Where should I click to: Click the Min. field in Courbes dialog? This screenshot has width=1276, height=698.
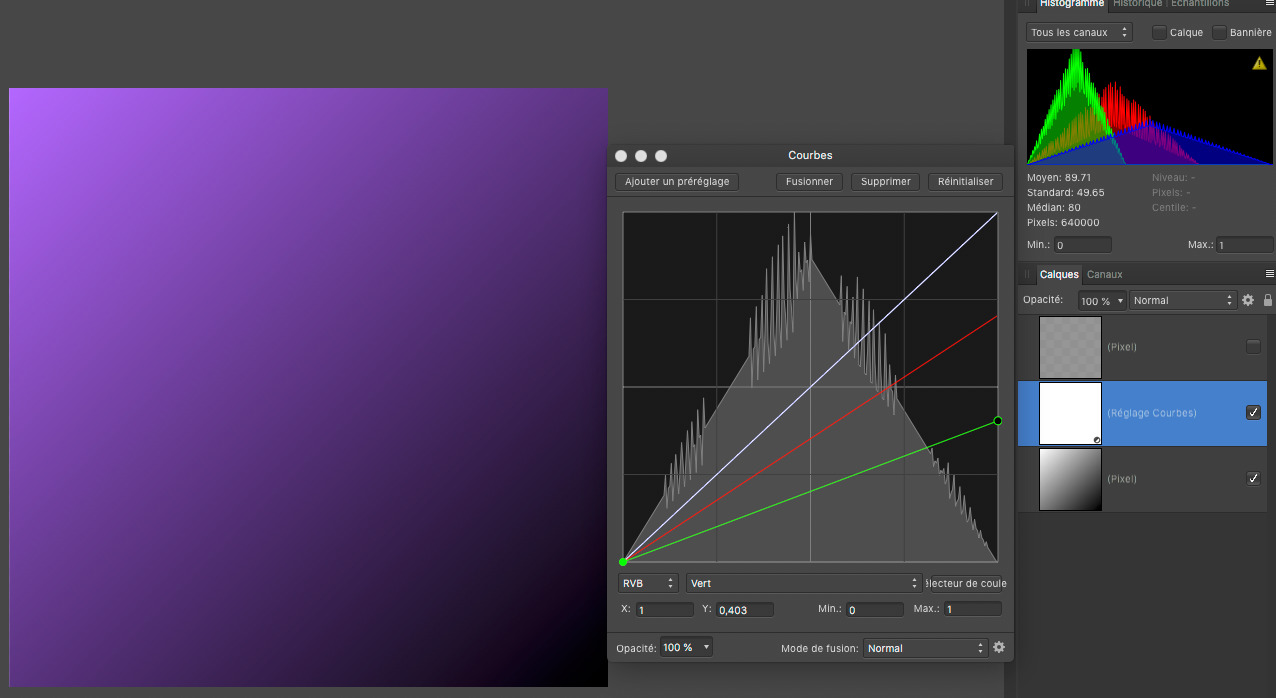(874, 609)
